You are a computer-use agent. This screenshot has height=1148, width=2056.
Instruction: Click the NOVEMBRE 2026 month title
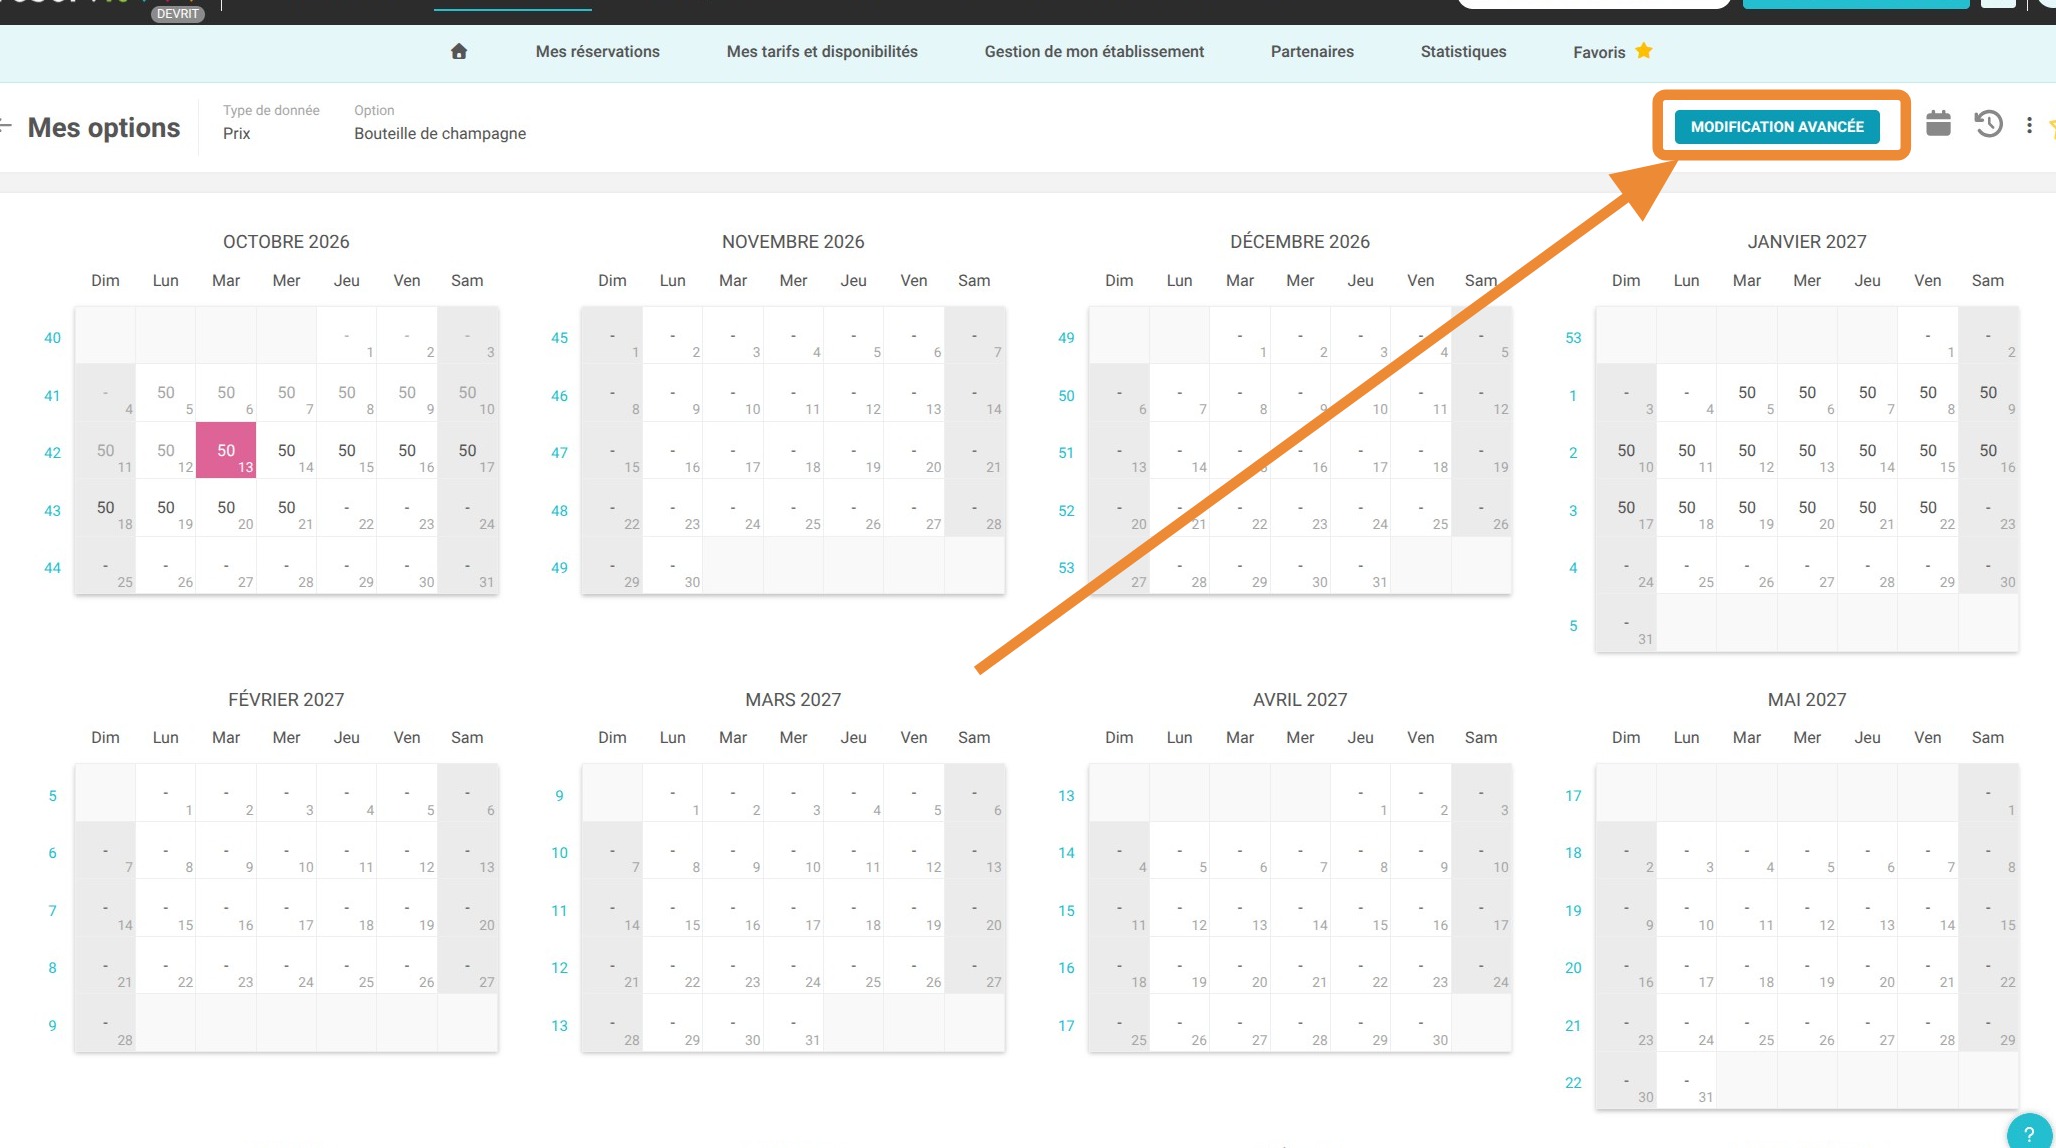click(793, 242)
